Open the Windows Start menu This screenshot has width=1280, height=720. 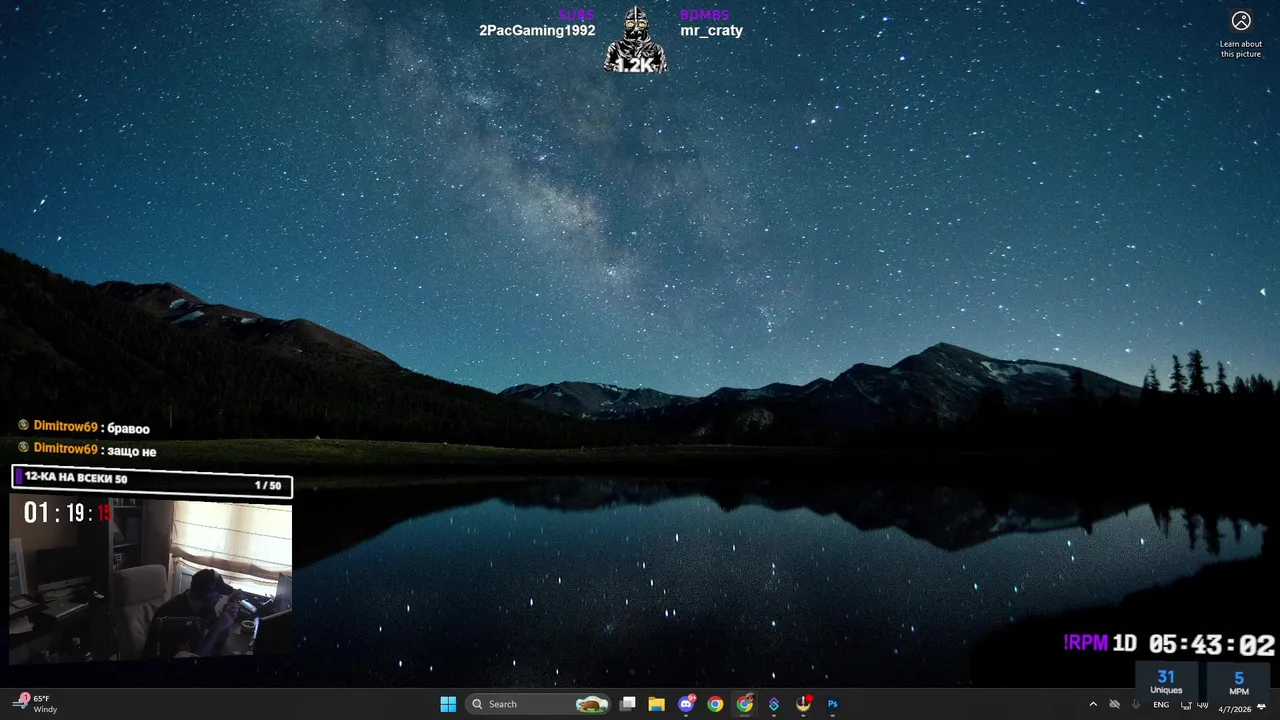click(448, 704)
